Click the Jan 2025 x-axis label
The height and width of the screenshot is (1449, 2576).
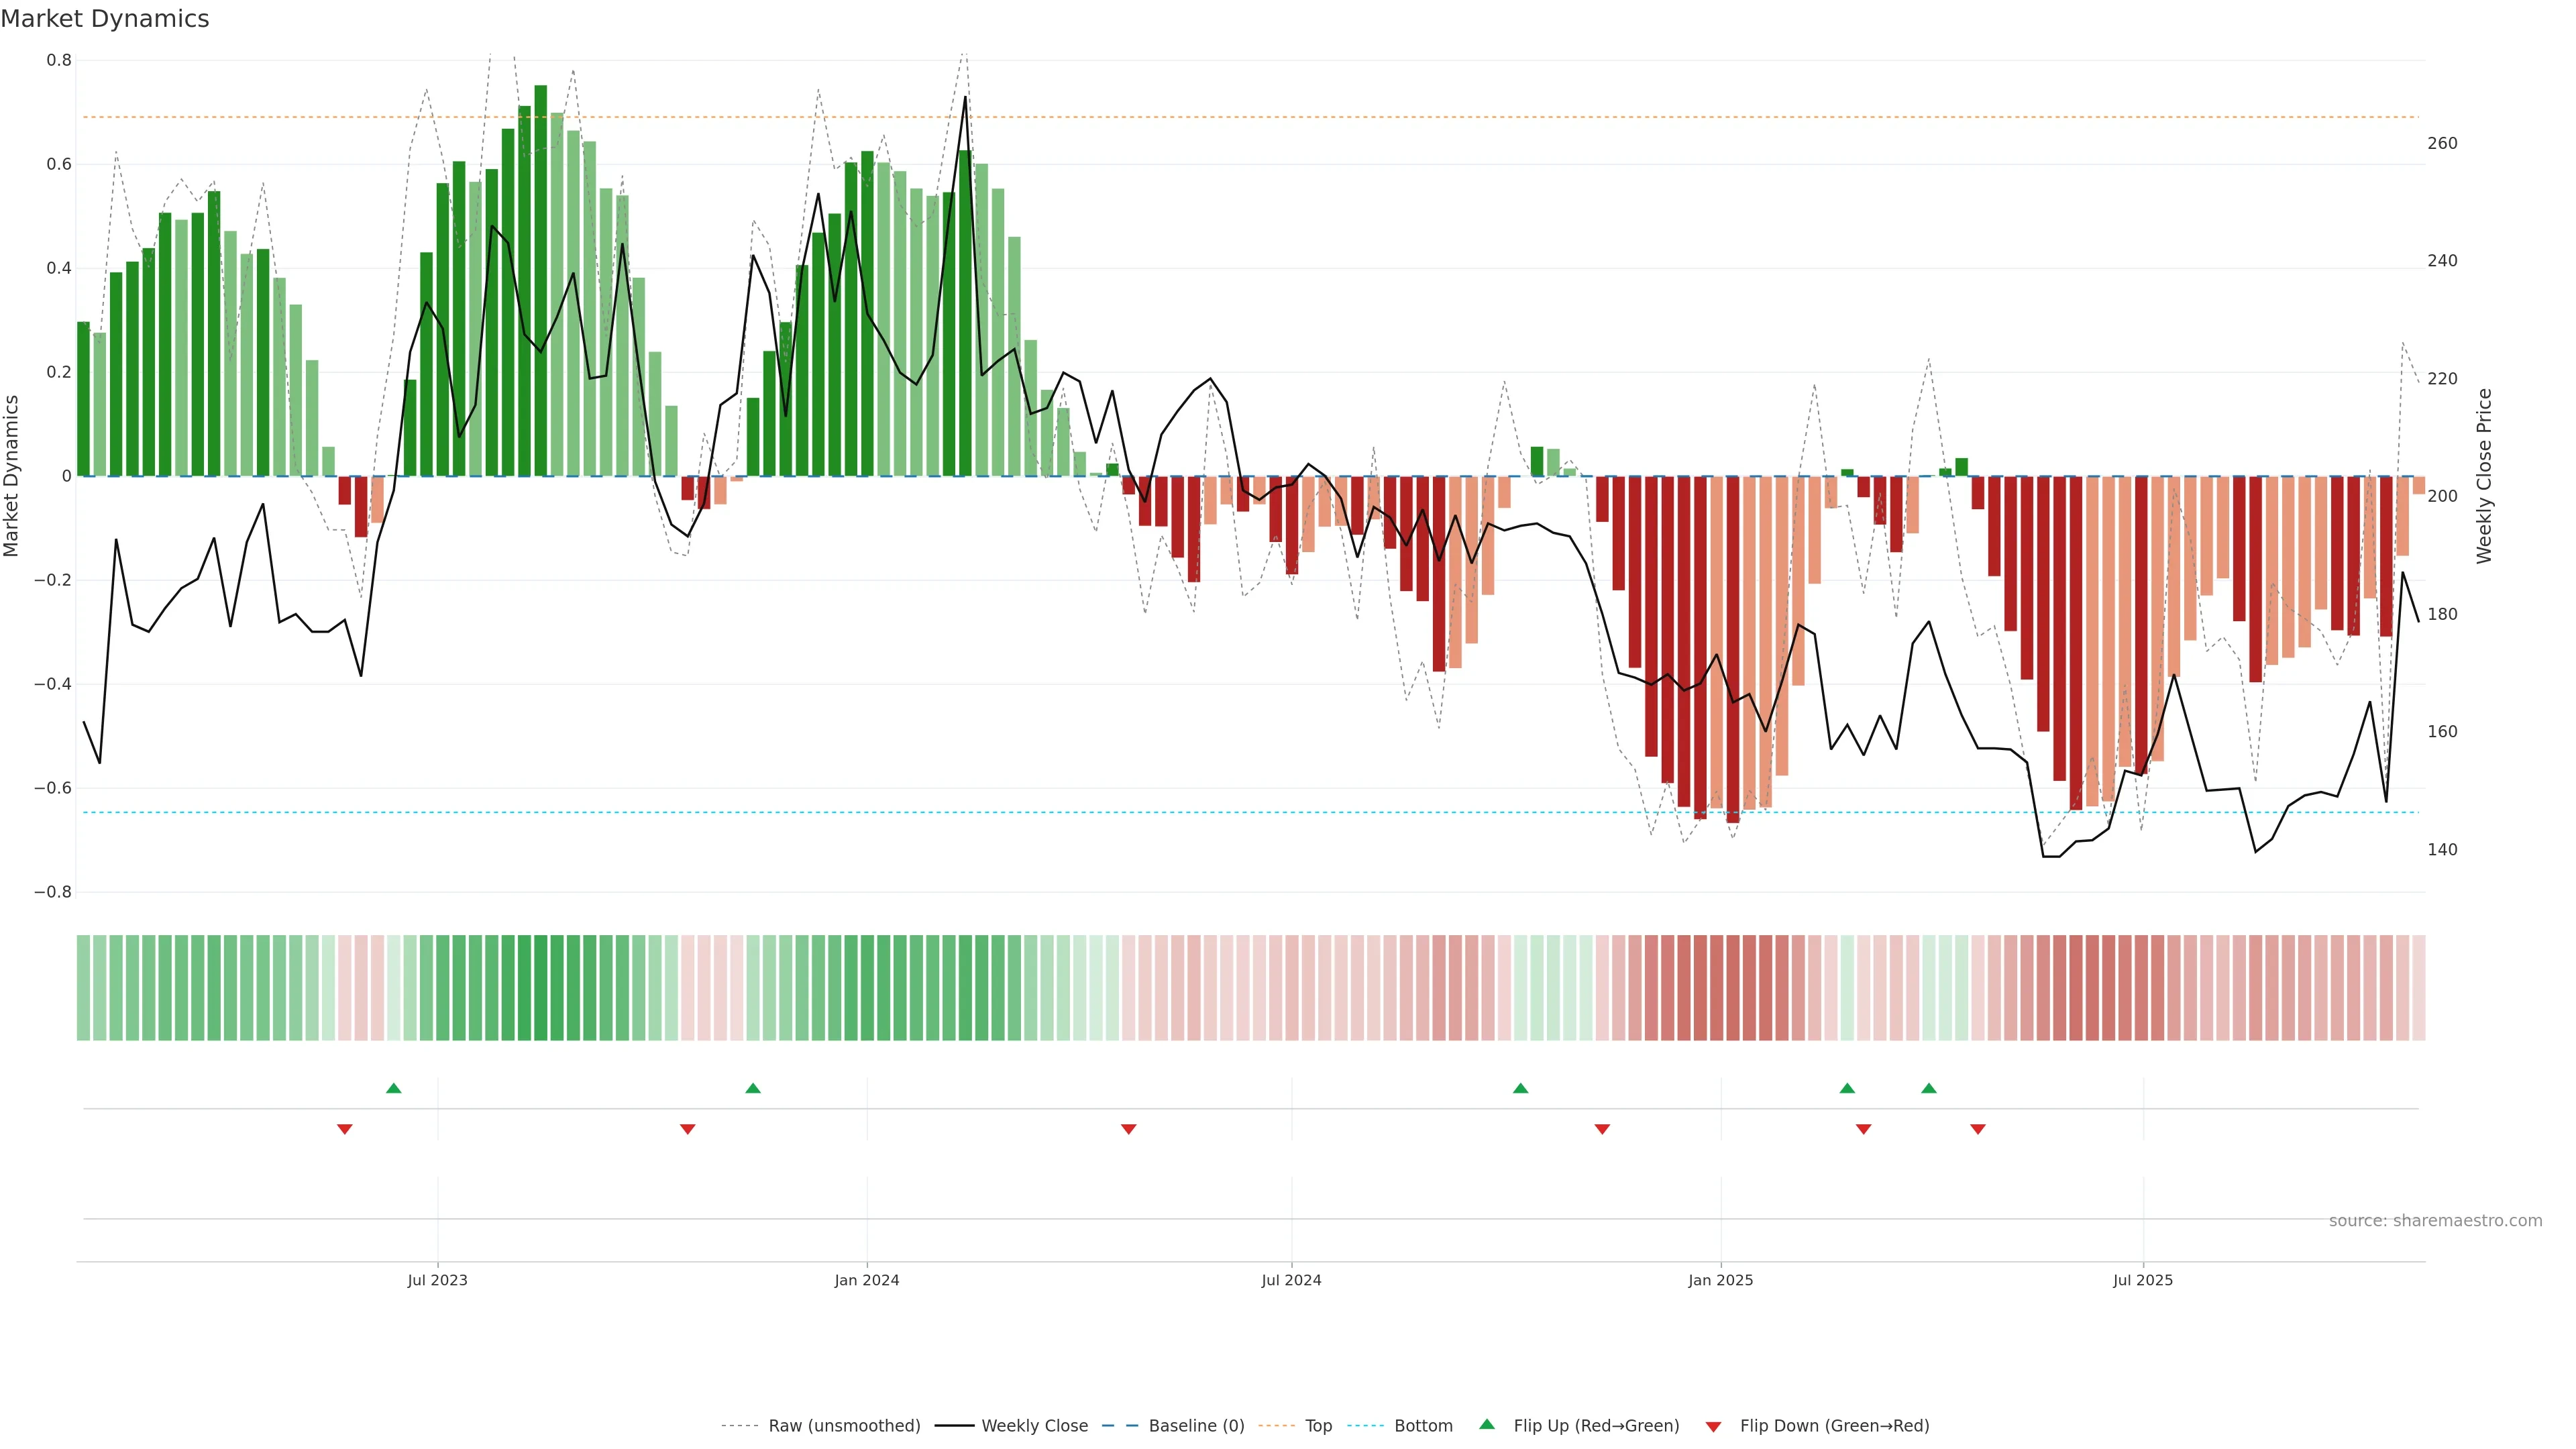[1720, 1280]
